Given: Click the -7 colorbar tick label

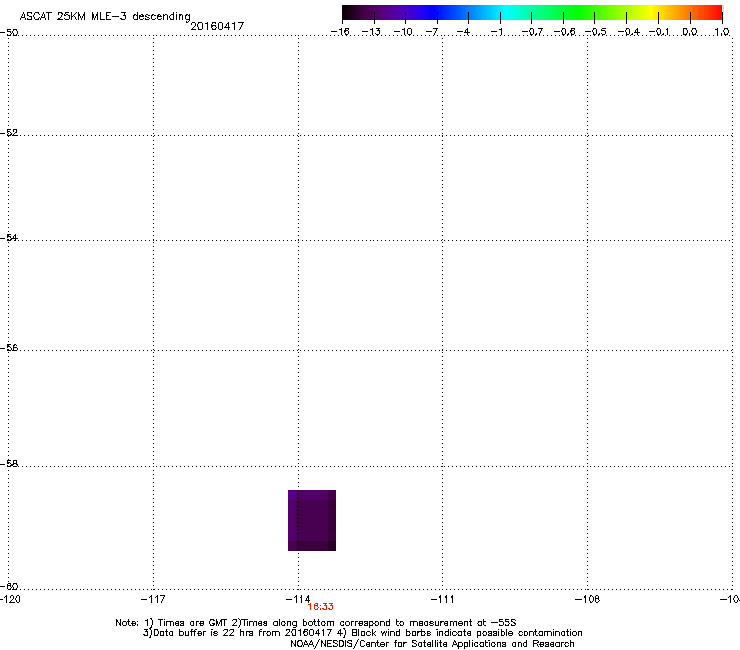Looking at the screenshot, I should tap(432, 32).
